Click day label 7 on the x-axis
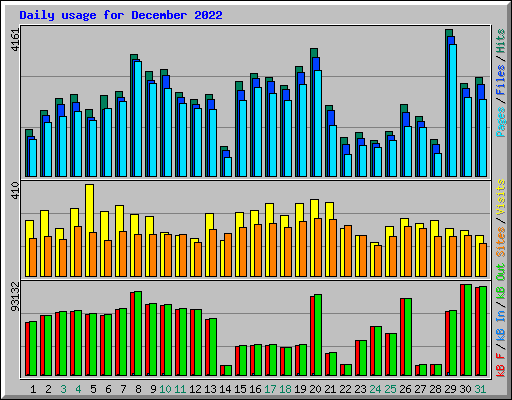512x400 pixels. pos(123,389)
